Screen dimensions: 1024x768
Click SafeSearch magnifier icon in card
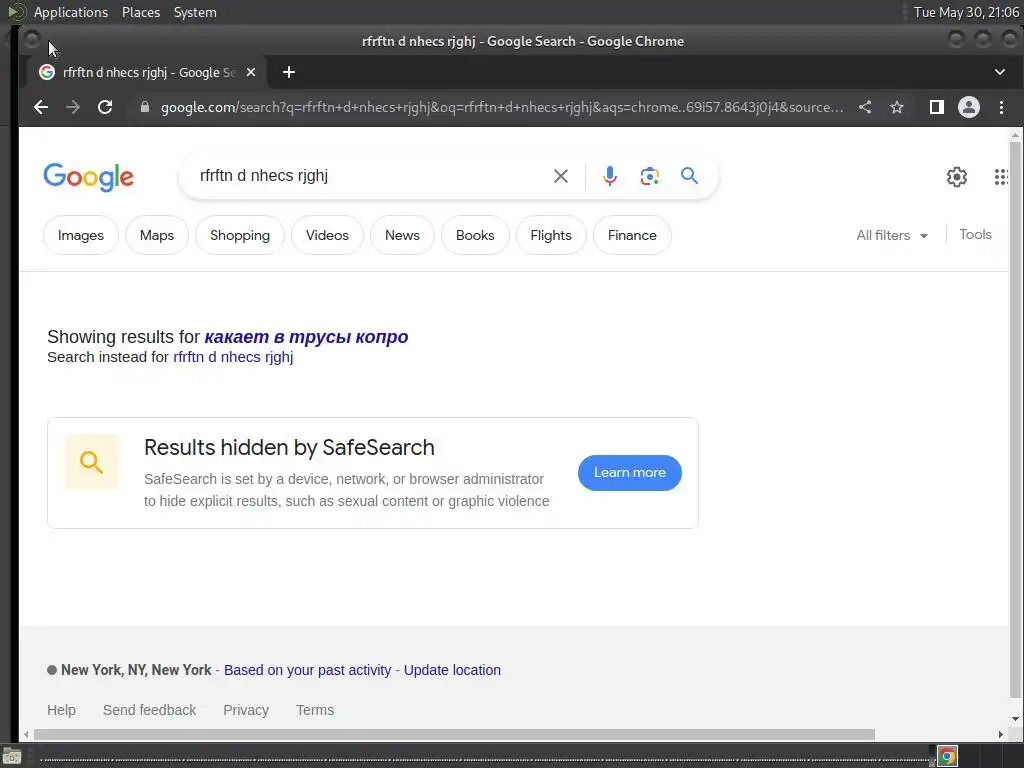coord(91,462)
